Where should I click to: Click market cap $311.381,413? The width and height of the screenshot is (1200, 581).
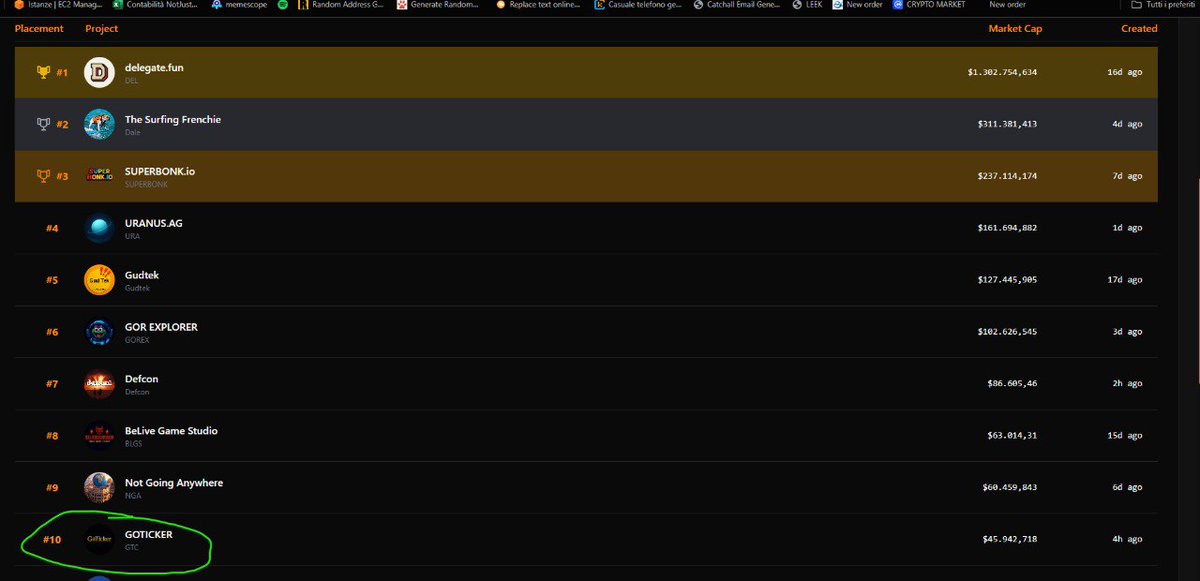tap(1007, 124)
